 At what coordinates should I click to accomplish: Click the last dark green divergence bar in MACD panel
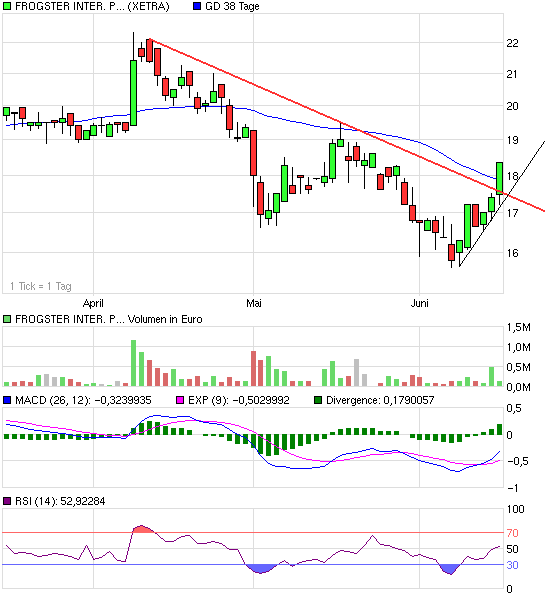pyautogui.click(x=500, y=429)
